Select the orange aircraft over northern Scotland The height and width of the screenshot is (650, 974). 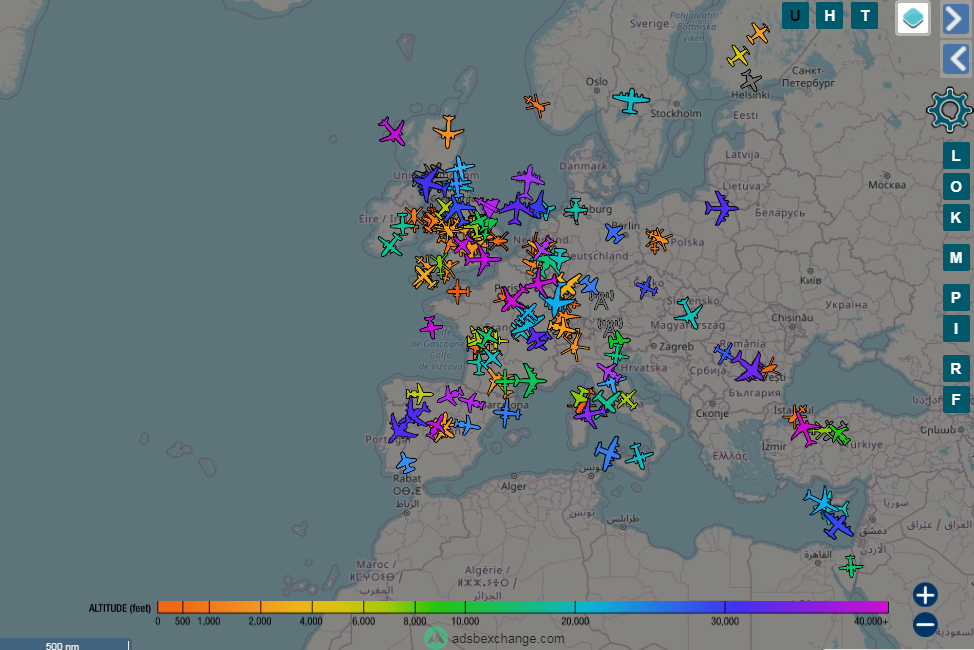tap(448, 131)
